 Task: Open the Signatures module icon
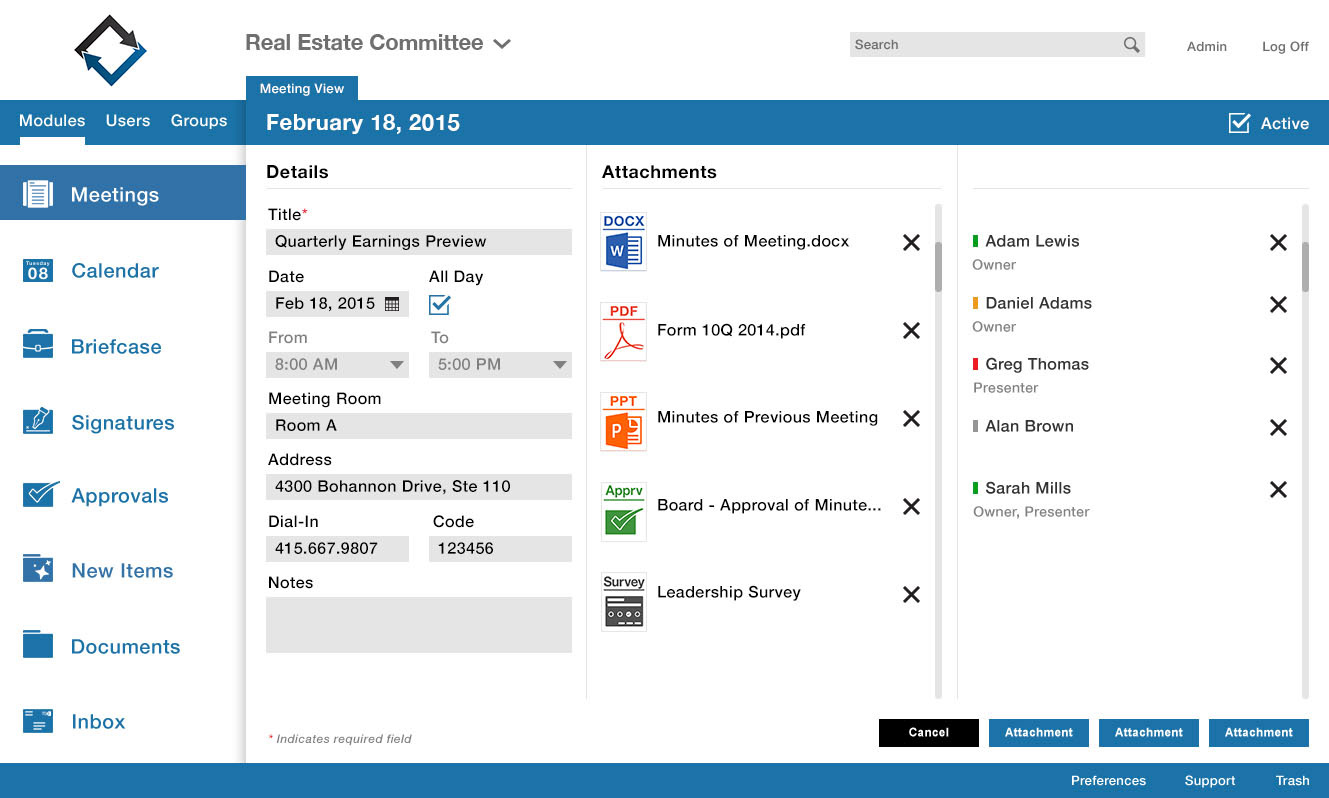(38, 421)
